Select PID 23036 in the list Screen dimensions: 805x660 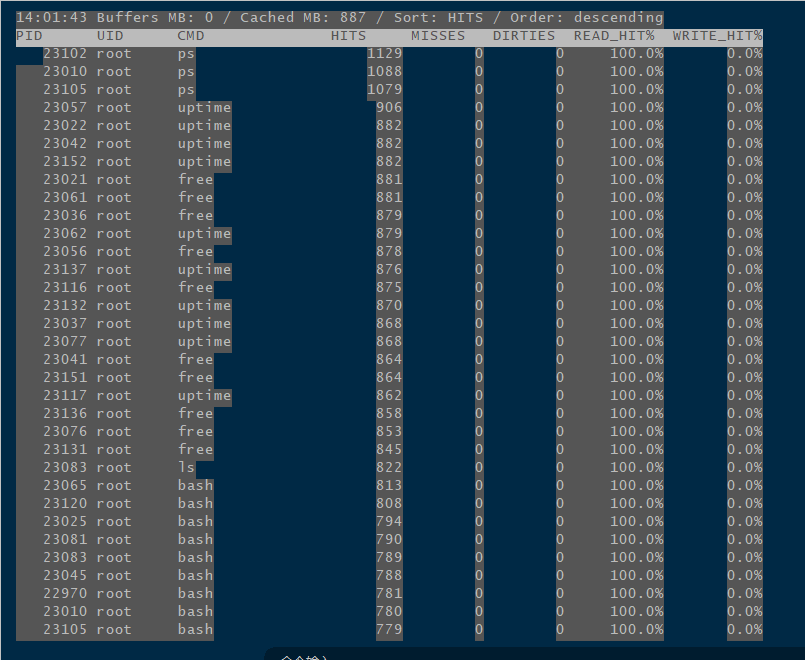[x=65, y=216]
